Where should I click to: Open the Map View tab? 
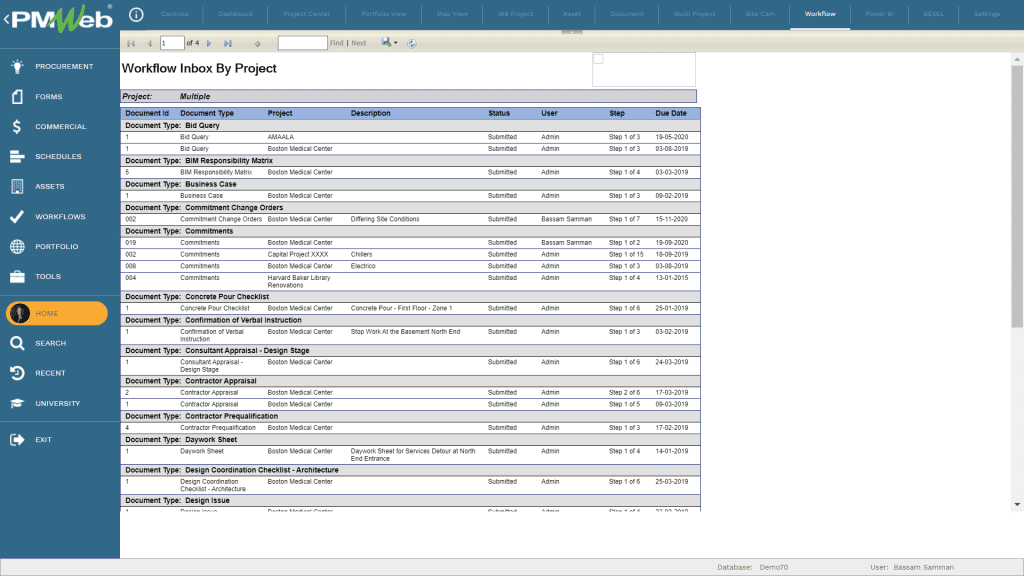tap(452, 14)
